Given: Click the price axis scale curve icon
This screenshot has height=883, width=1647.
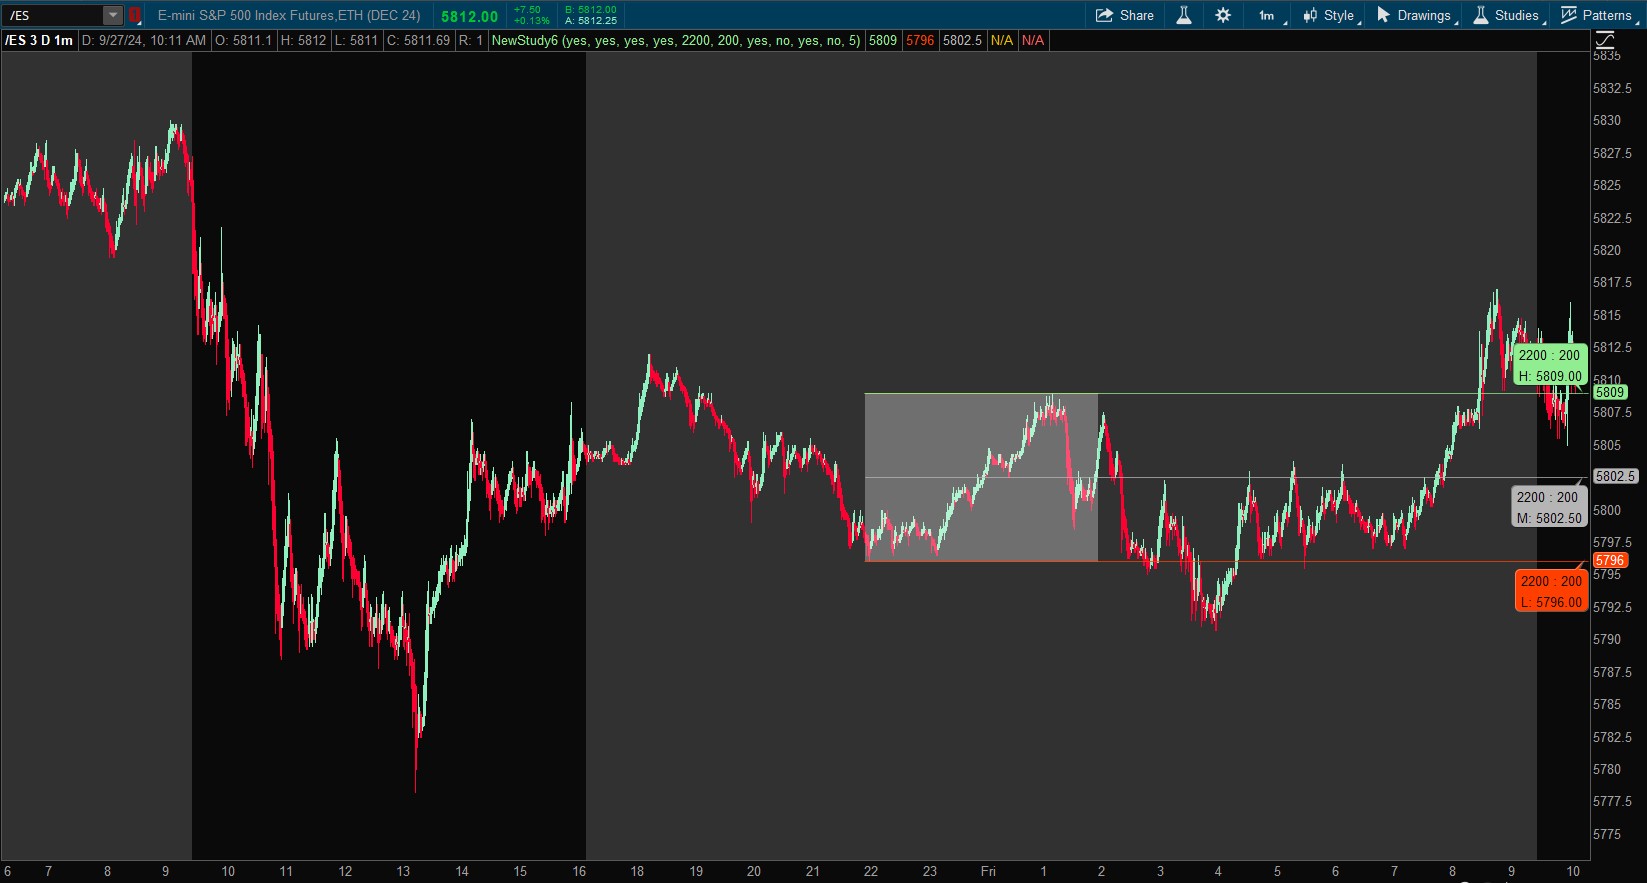Looking at the screenshot, I should tap(1605, 40).
